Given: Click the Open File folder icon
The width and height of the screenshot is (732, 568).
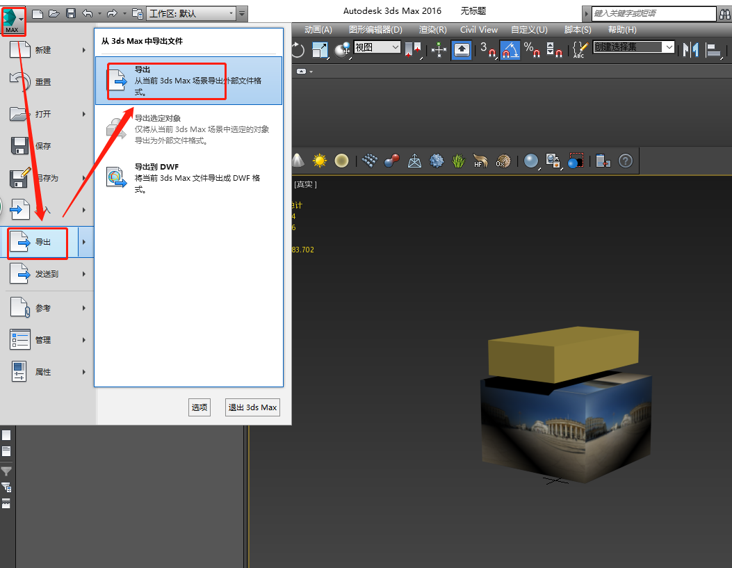Looking at the screenshot, I should pyautogui.click(x=54, y=14).
